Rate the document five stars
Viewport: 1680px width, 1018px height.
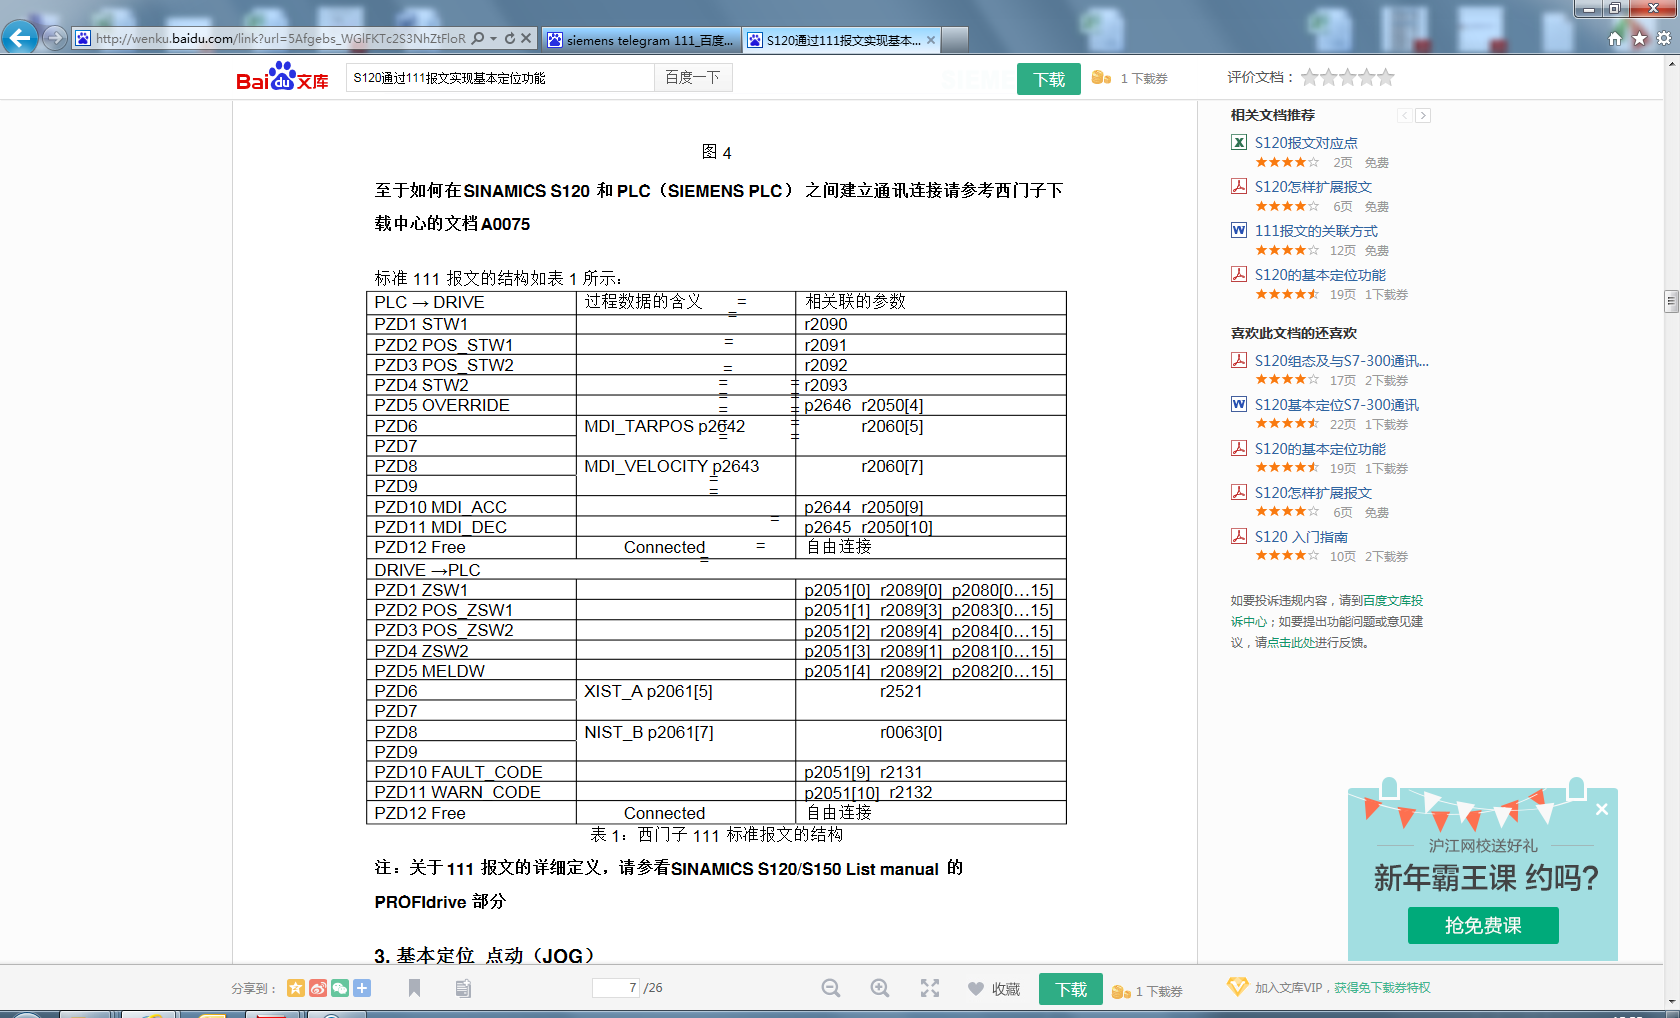pyautogui.click(x=1385, y=77)
